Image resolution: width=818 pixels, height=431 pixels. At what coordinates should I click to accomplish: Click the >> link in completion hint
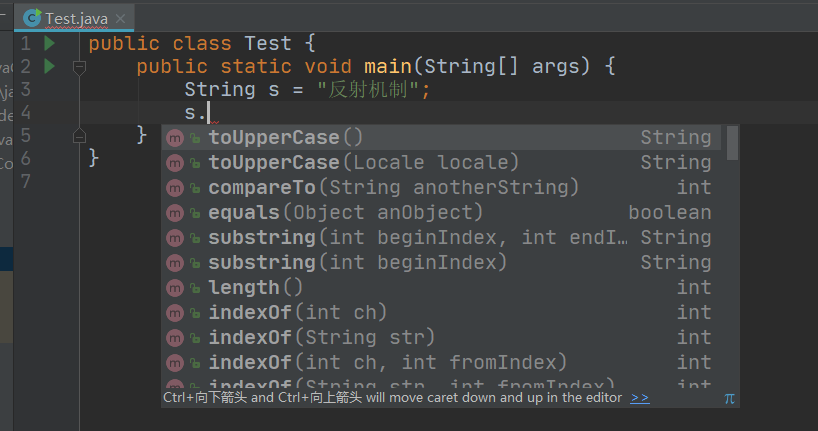click(640, 398)
